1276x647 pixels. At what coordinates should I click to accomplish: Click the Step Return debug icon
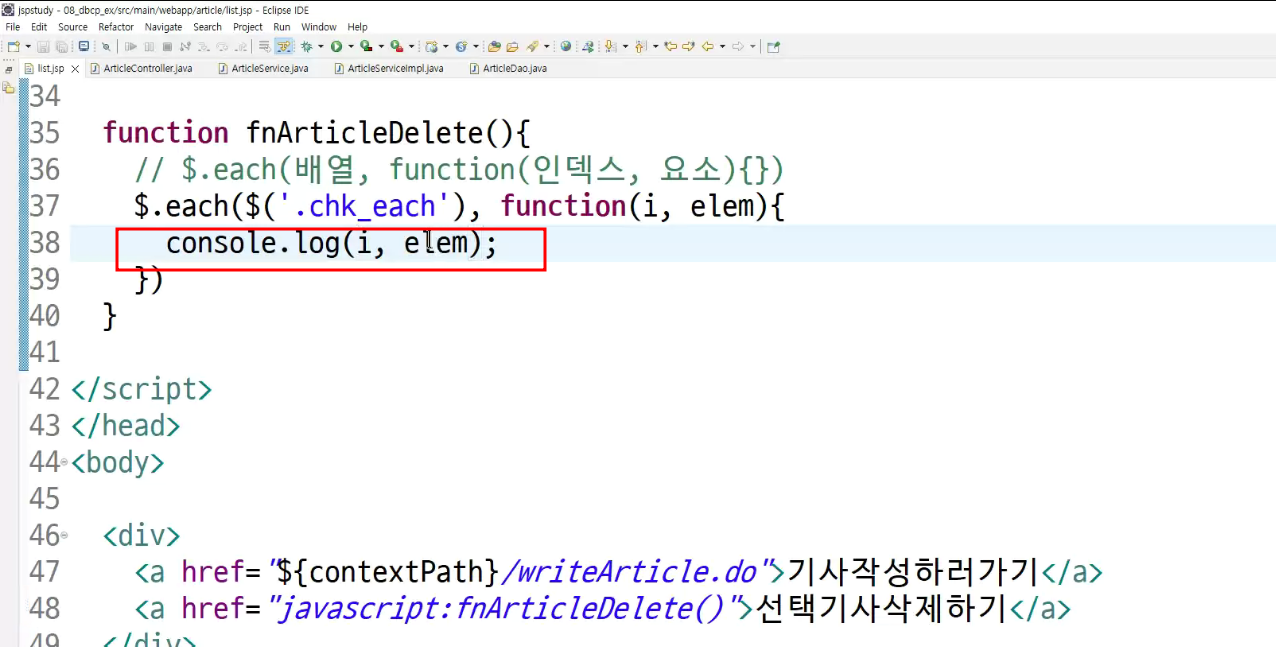(240, 46)
